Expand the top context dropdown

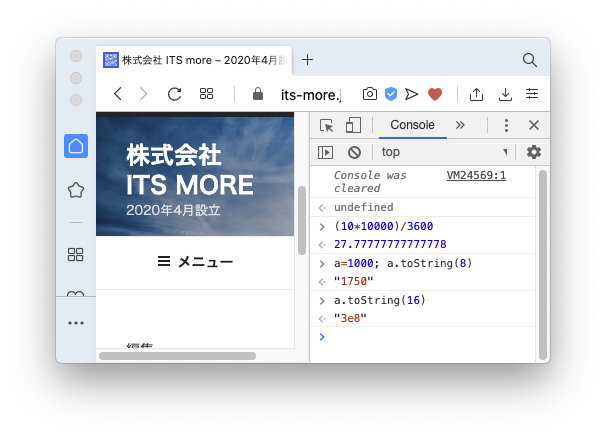443,152
